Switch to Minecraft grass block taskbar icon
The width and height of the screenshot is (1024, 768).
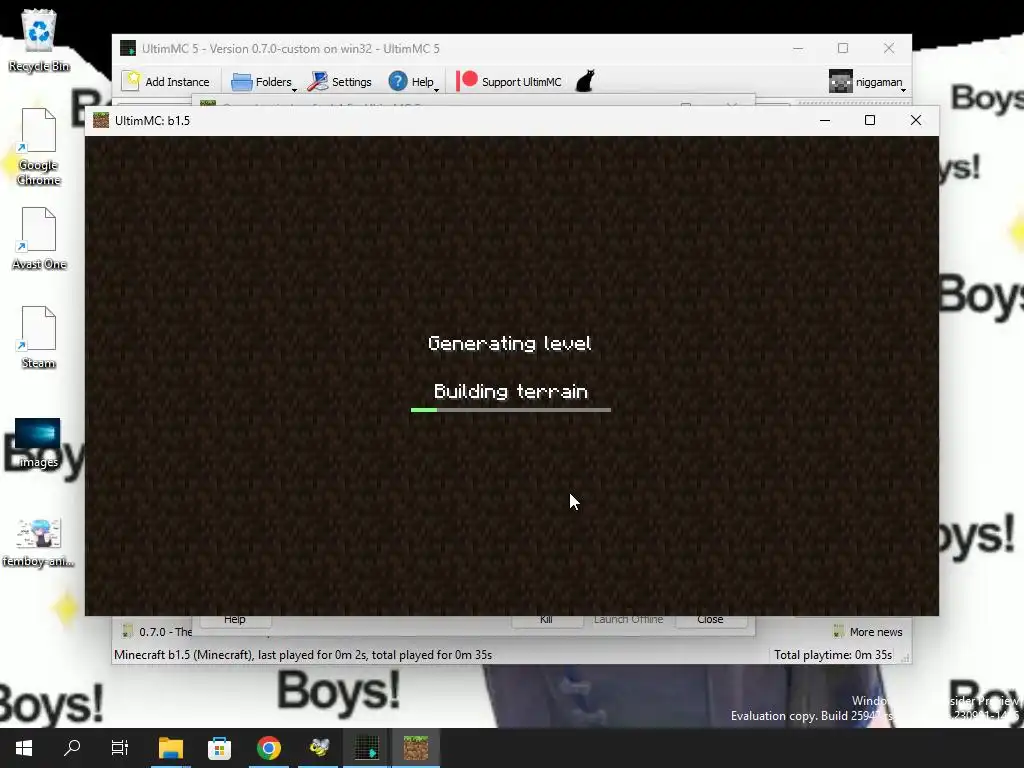tap(416, 748)
